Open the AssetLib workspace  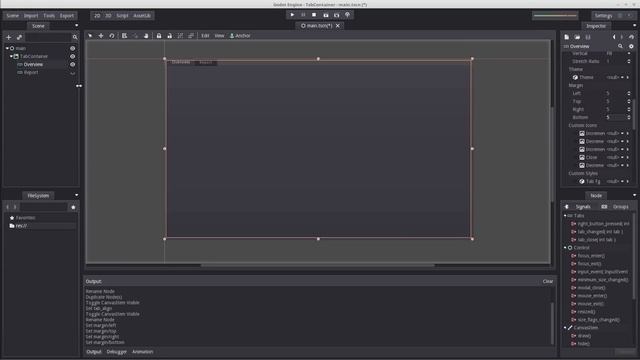coord(142,16)
